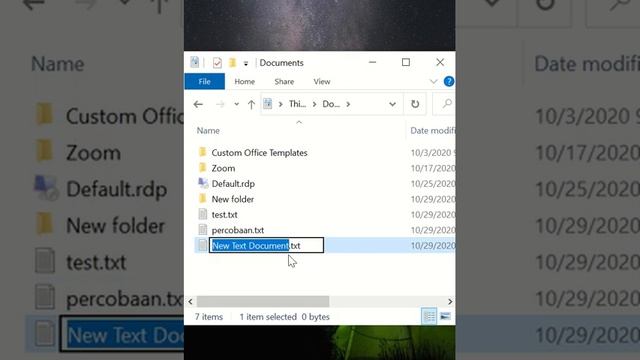The height and width of the screenshot is (360, 640).
Task: Click the Zoom folder icon
Action: click(x=202, y=168)
